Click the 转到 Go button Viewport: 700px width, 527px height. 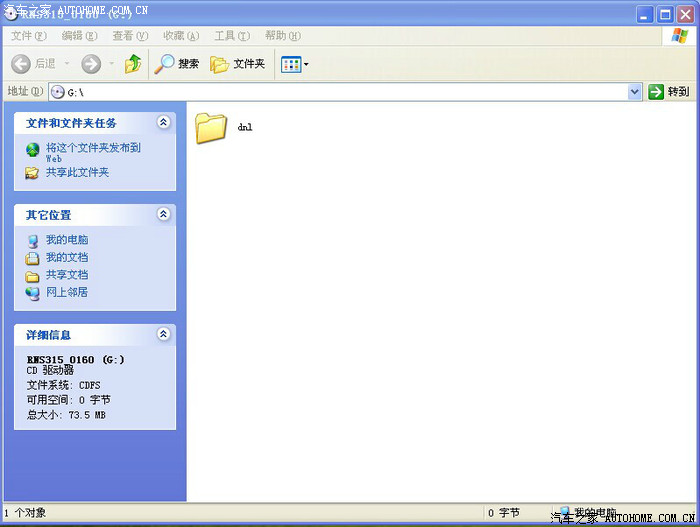[x=669, y=92]
